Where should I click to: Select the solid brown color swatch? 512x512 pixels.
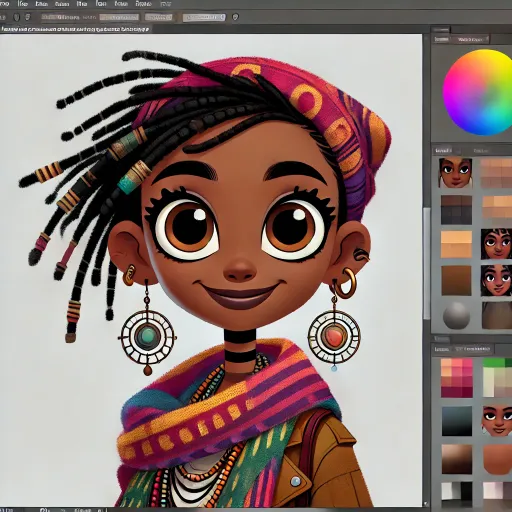click(456, 280)
